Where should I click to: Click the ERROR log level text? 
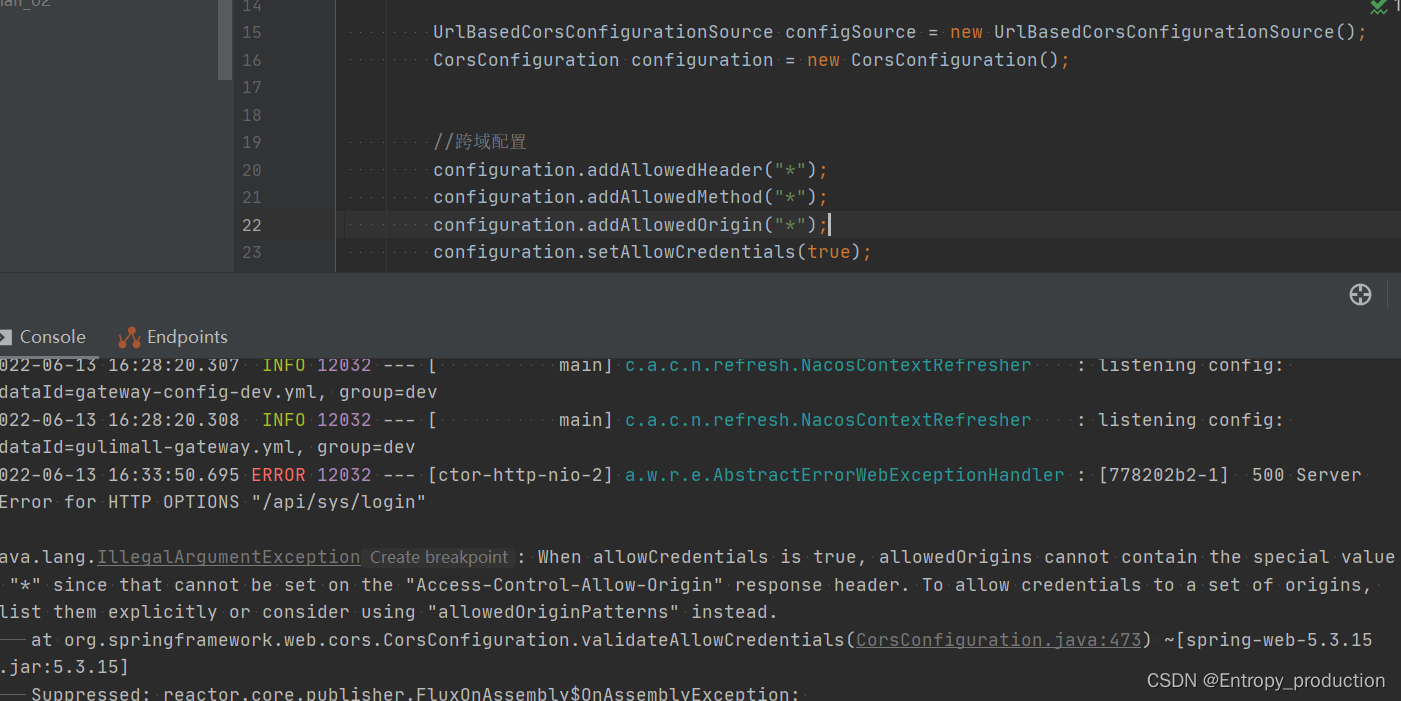click(x=278, y=475)
